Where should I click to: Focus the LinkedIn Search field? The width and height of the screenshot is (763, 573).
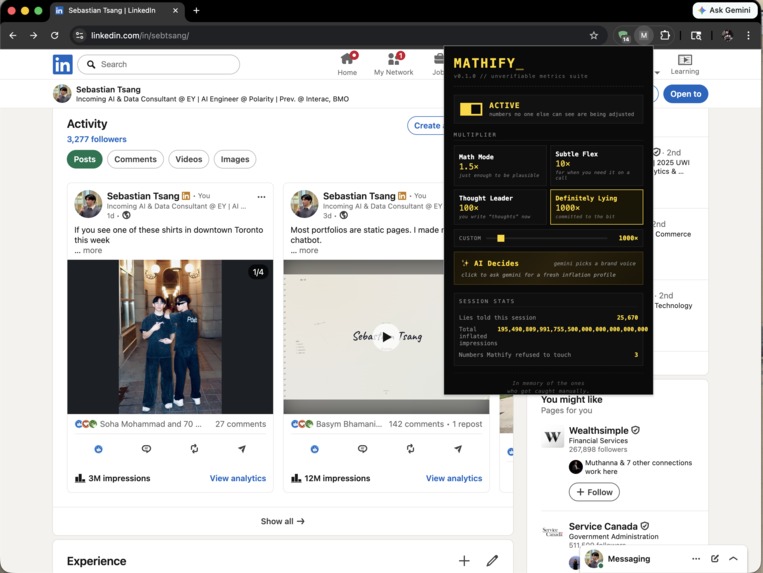(x=158, y=64)
